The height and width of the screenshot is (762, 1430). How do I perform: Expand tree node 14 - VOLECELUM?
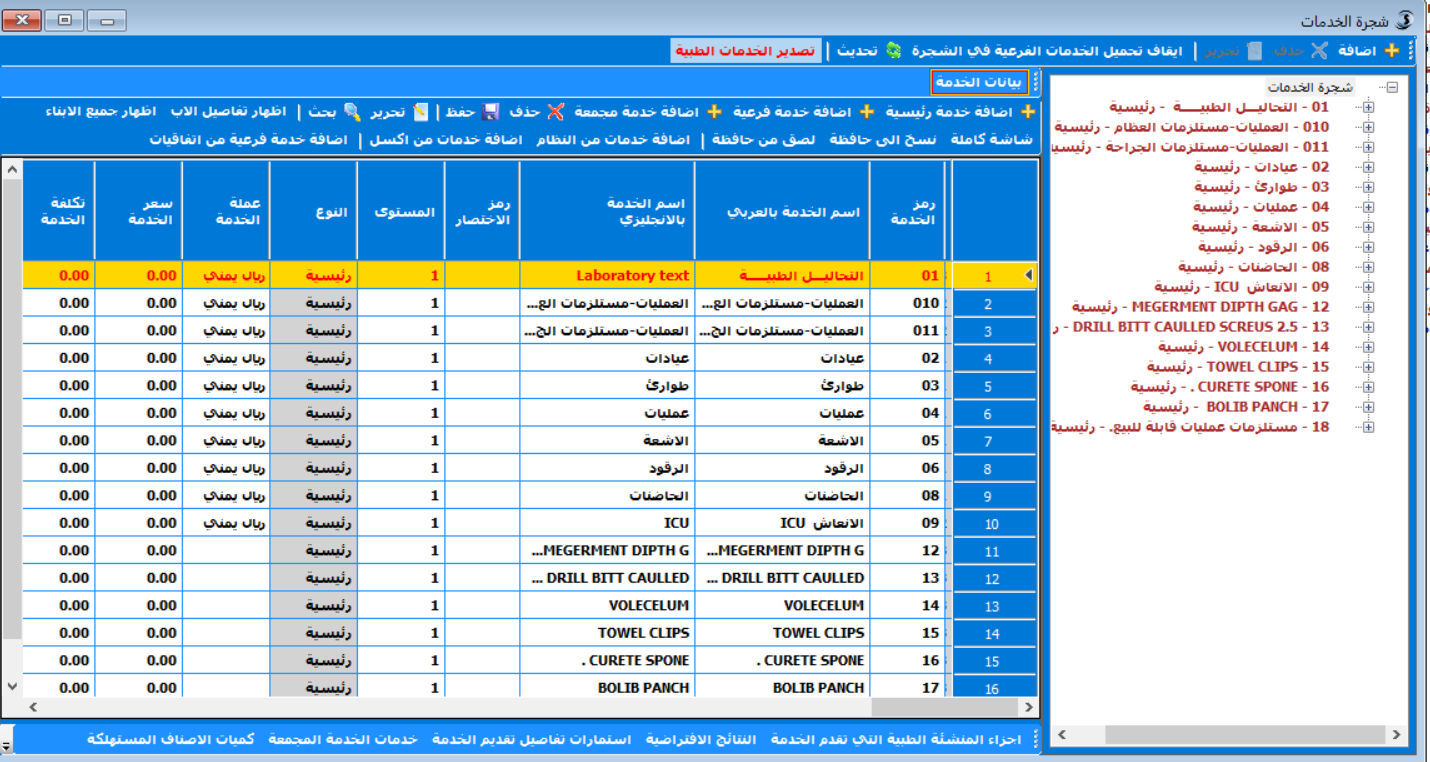click(1368, 347)
